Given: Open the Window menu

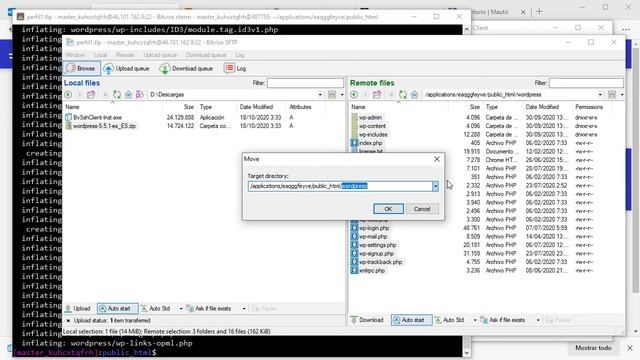Looking at the screenshot, I should click(x=75, y=55).
